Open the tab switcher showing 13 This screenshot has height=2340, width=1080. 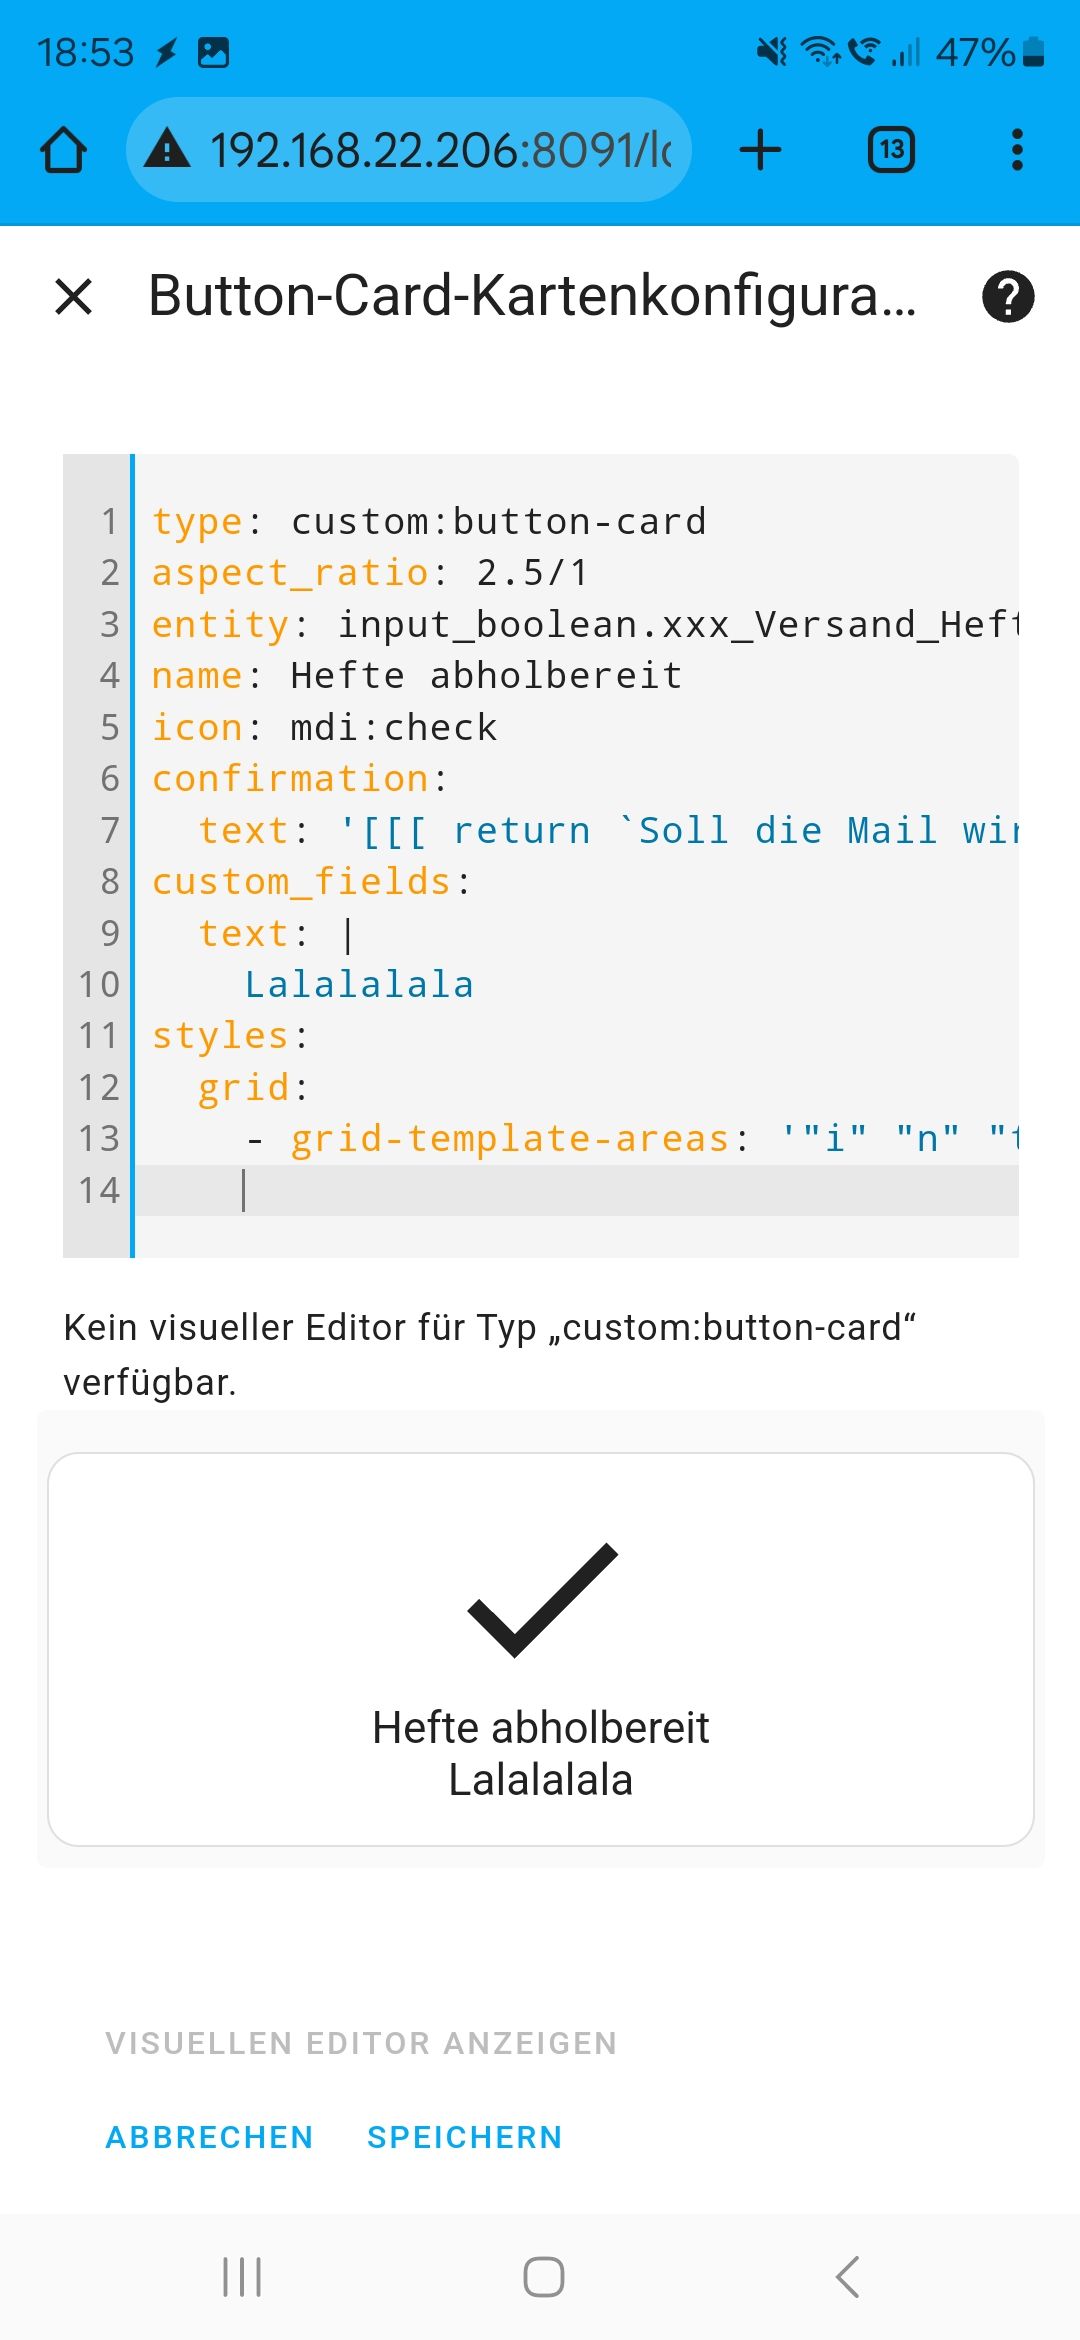click(890, 150)
